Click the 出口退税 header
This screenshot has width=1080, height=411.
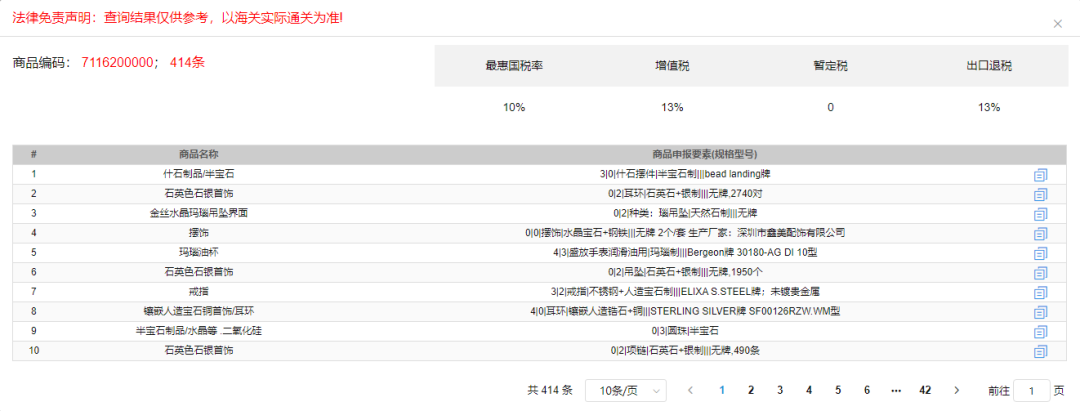(x=988, y=66)
